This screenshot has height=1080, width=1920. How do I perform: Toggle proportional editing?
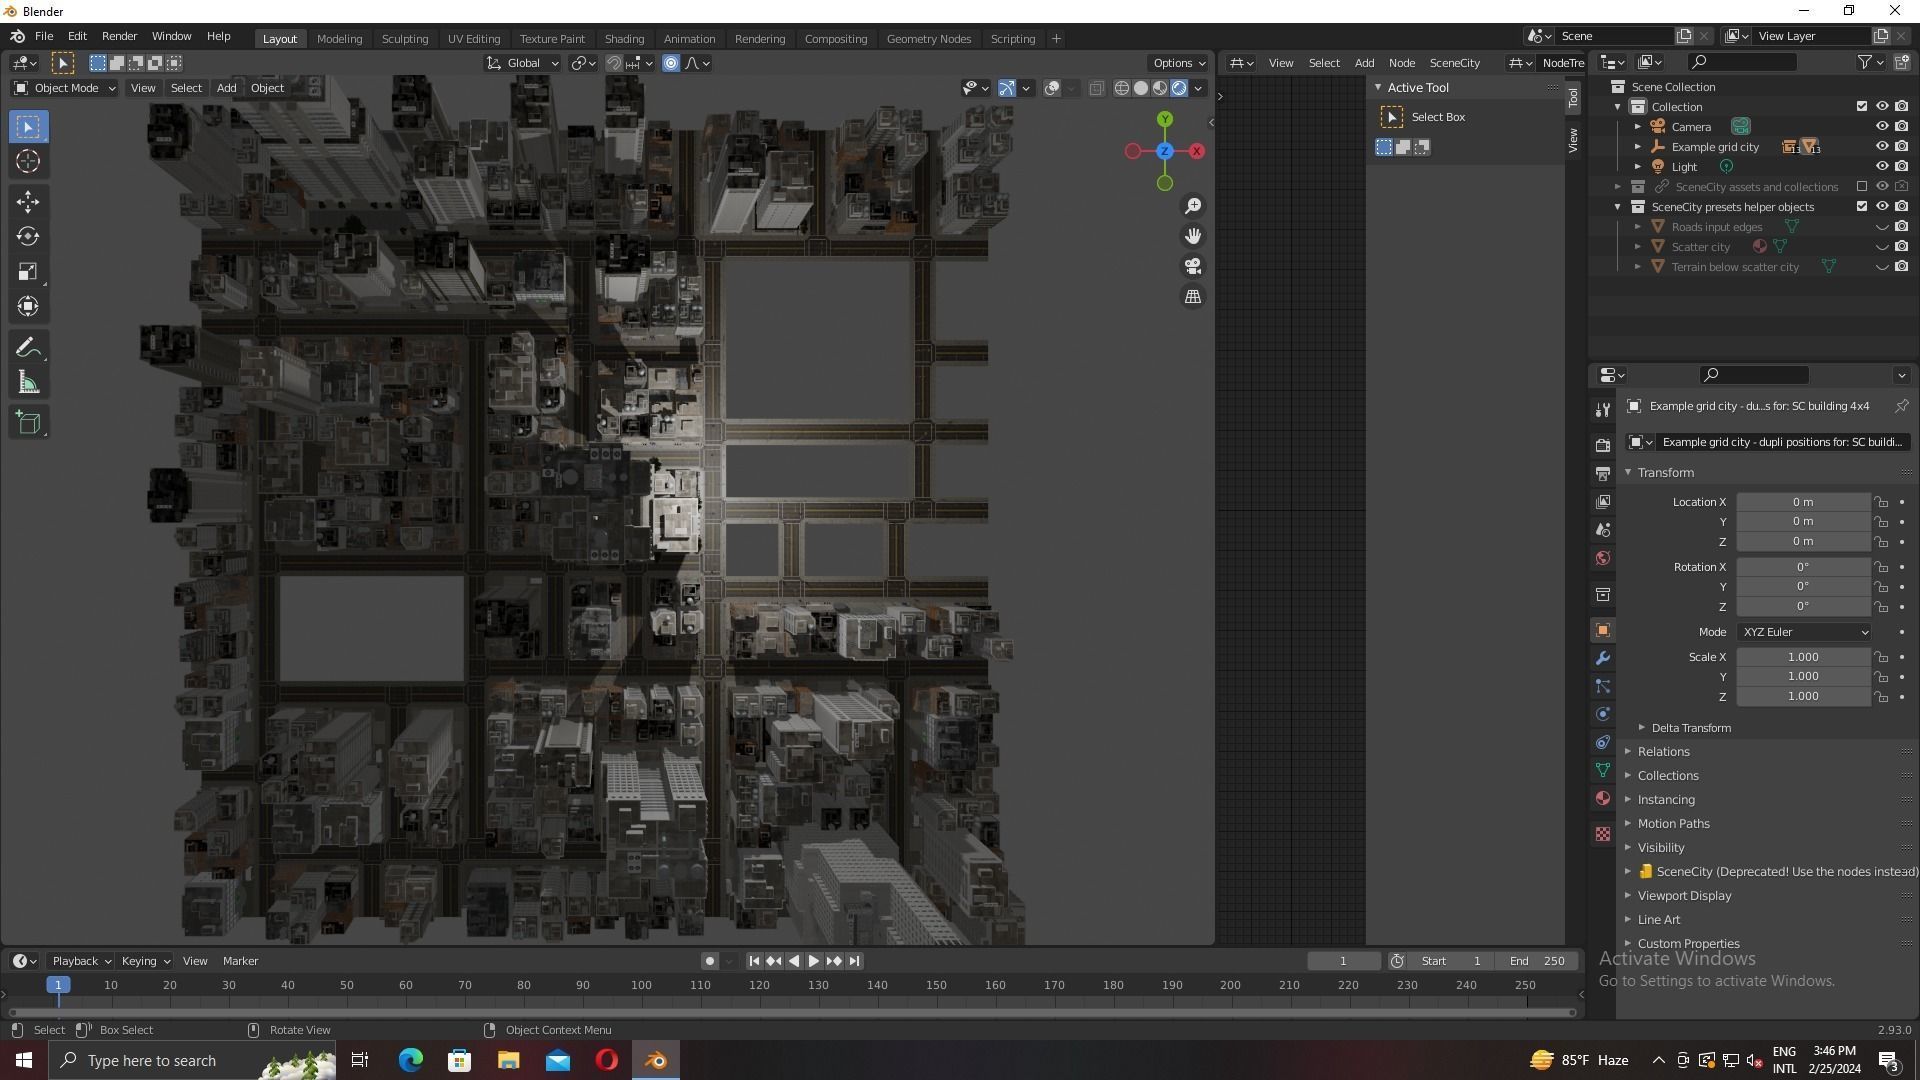point(671,63)
